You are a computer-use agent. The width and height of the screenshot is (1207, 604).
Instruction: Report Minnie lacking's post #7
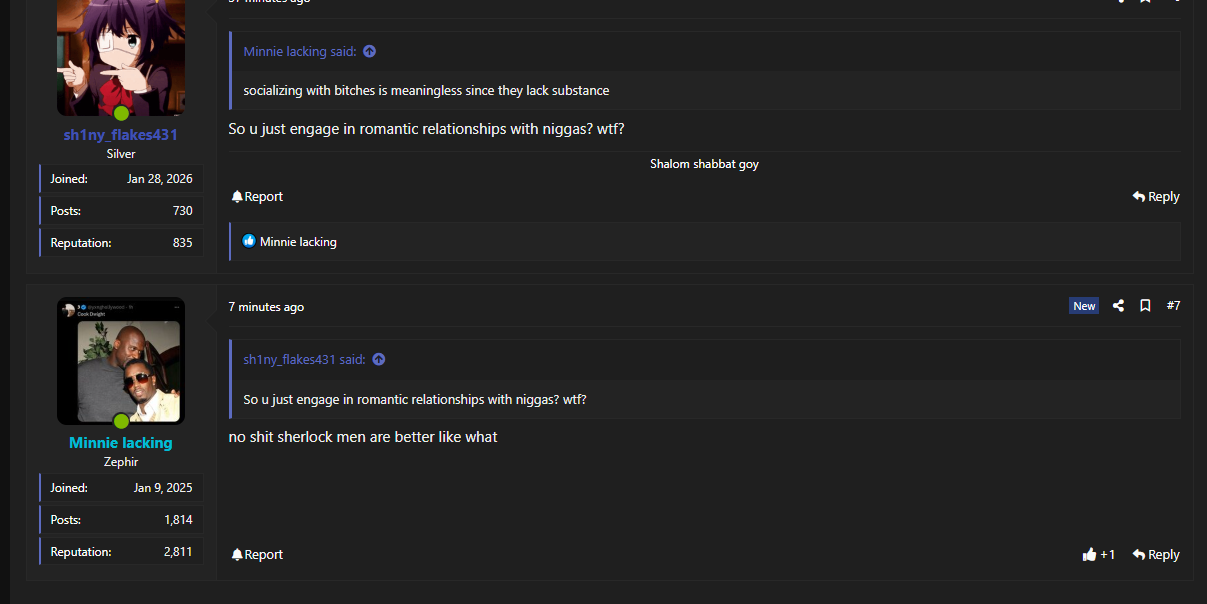(257, 554)
